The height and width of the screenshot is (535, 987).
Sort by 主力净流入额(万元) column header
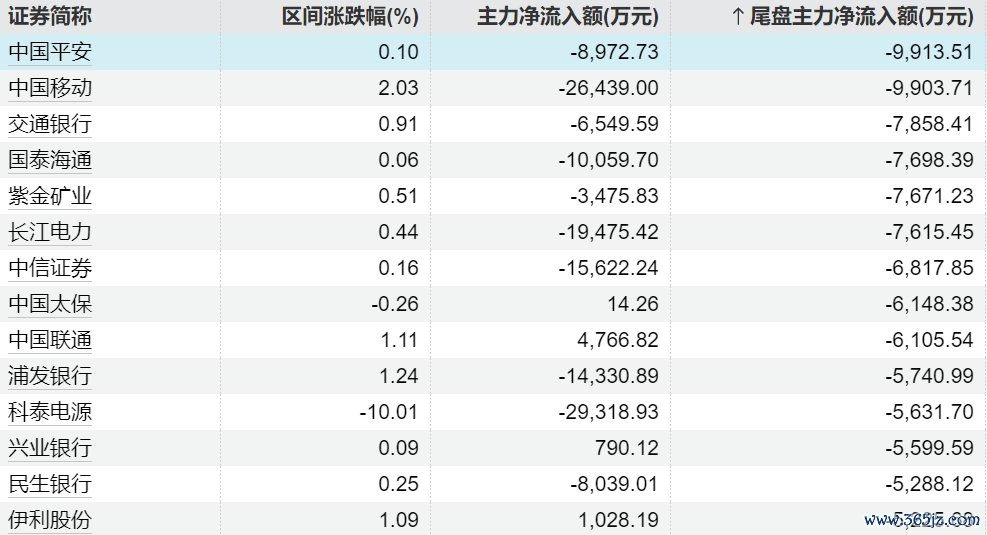pos(568,16)
